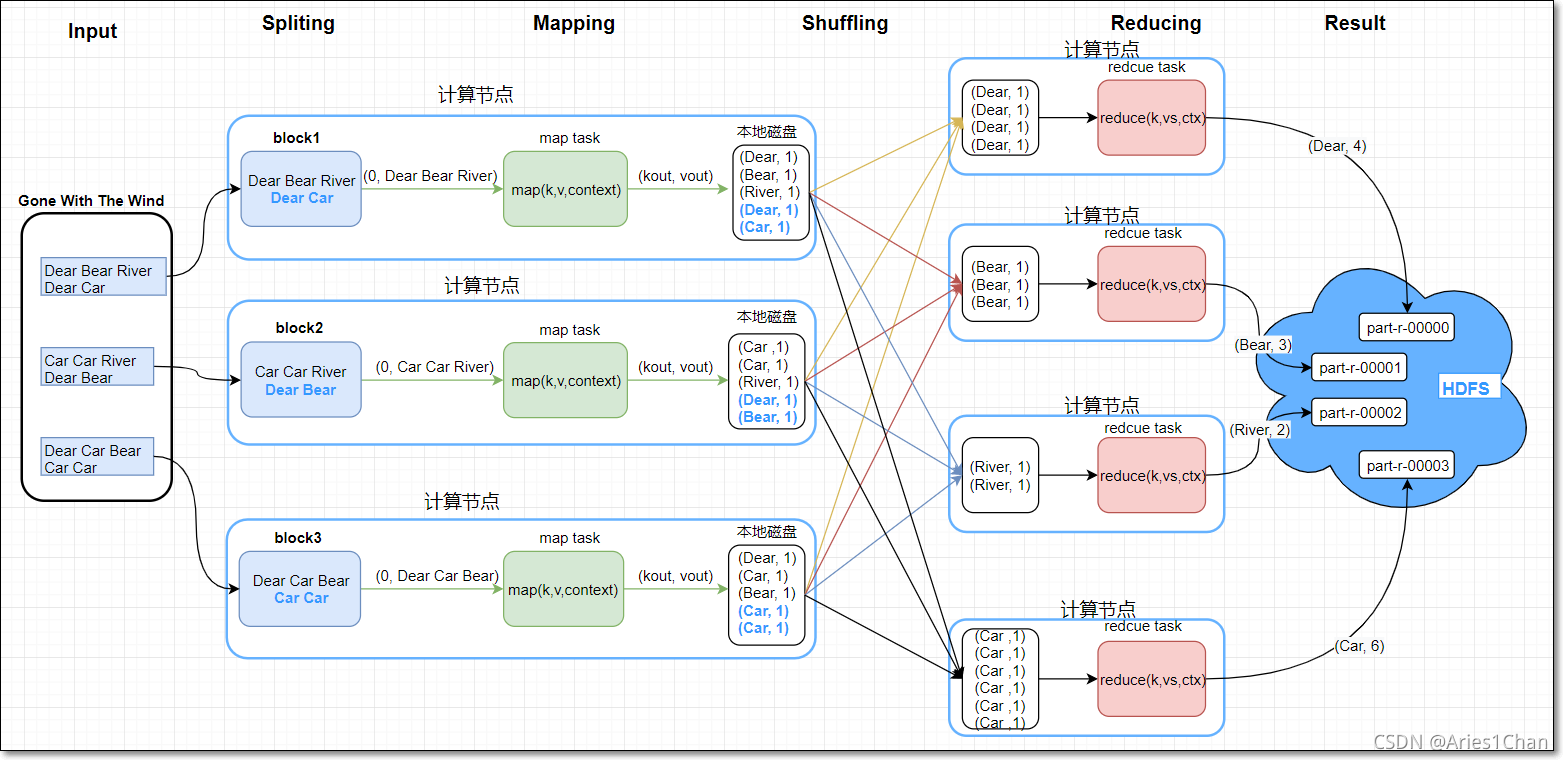Image resolution: width=1563 pixels, height=760 pixels.
Task: Select the map(k,v,context) box in block1 row
Action: coord(565,189)
